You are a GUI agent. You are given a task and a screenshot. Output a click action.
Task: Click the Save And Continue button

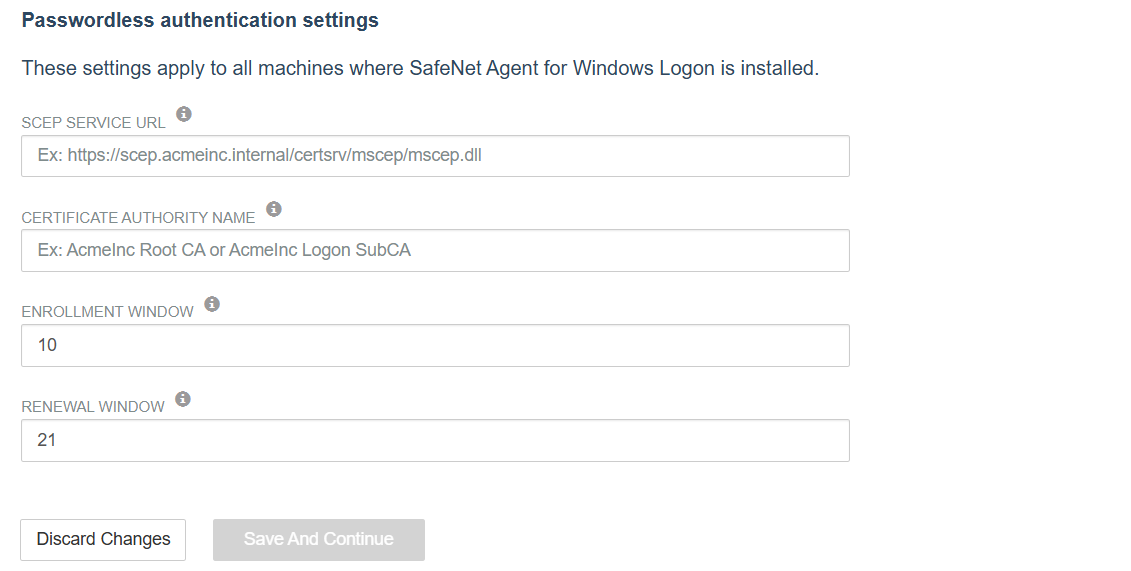(319, 539)
